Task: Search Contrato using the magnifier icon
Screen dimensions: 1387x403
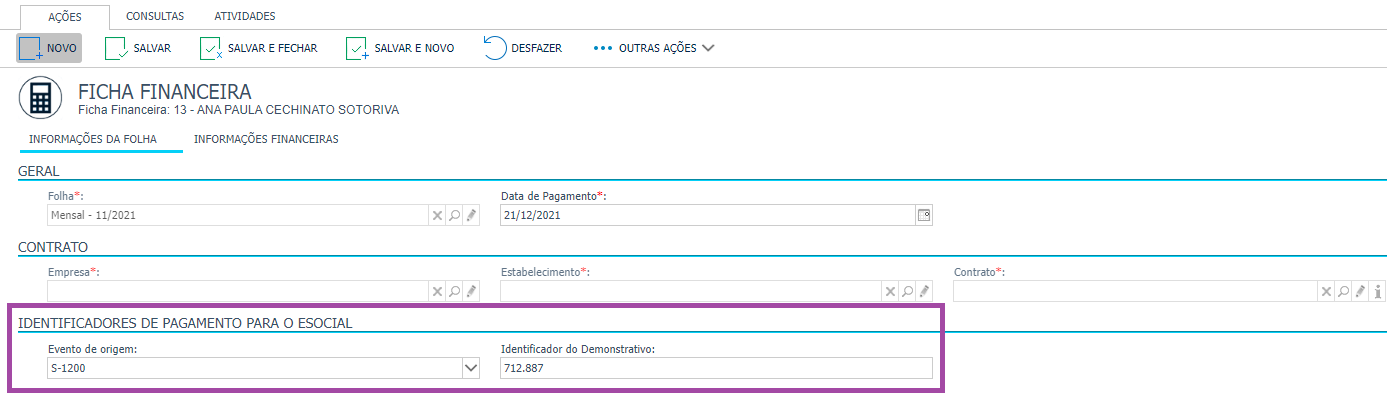Action: tap(1343, 291)
